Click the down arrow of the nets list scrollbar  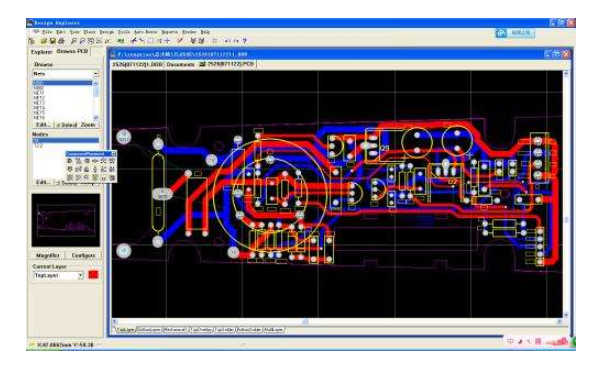click(96, 117)
